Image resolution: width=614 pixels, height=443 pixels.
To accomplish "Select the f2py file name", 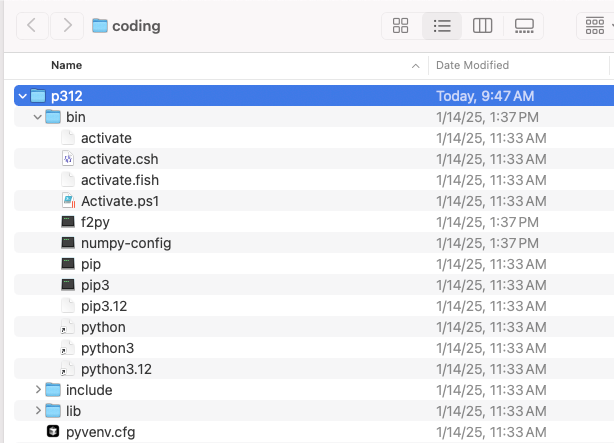I will coord(95,222).
